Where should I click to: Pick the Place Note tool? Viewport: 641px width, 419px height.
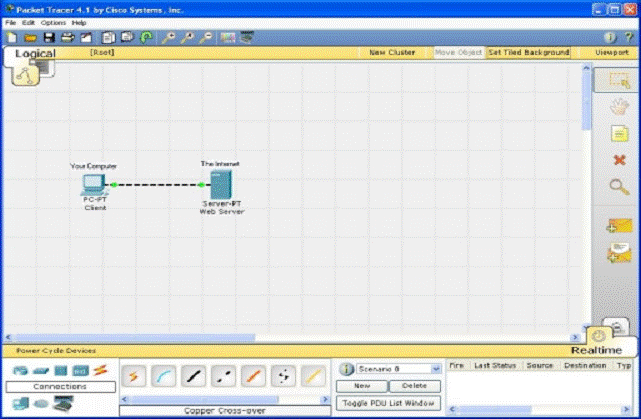[x=617, y=132]
